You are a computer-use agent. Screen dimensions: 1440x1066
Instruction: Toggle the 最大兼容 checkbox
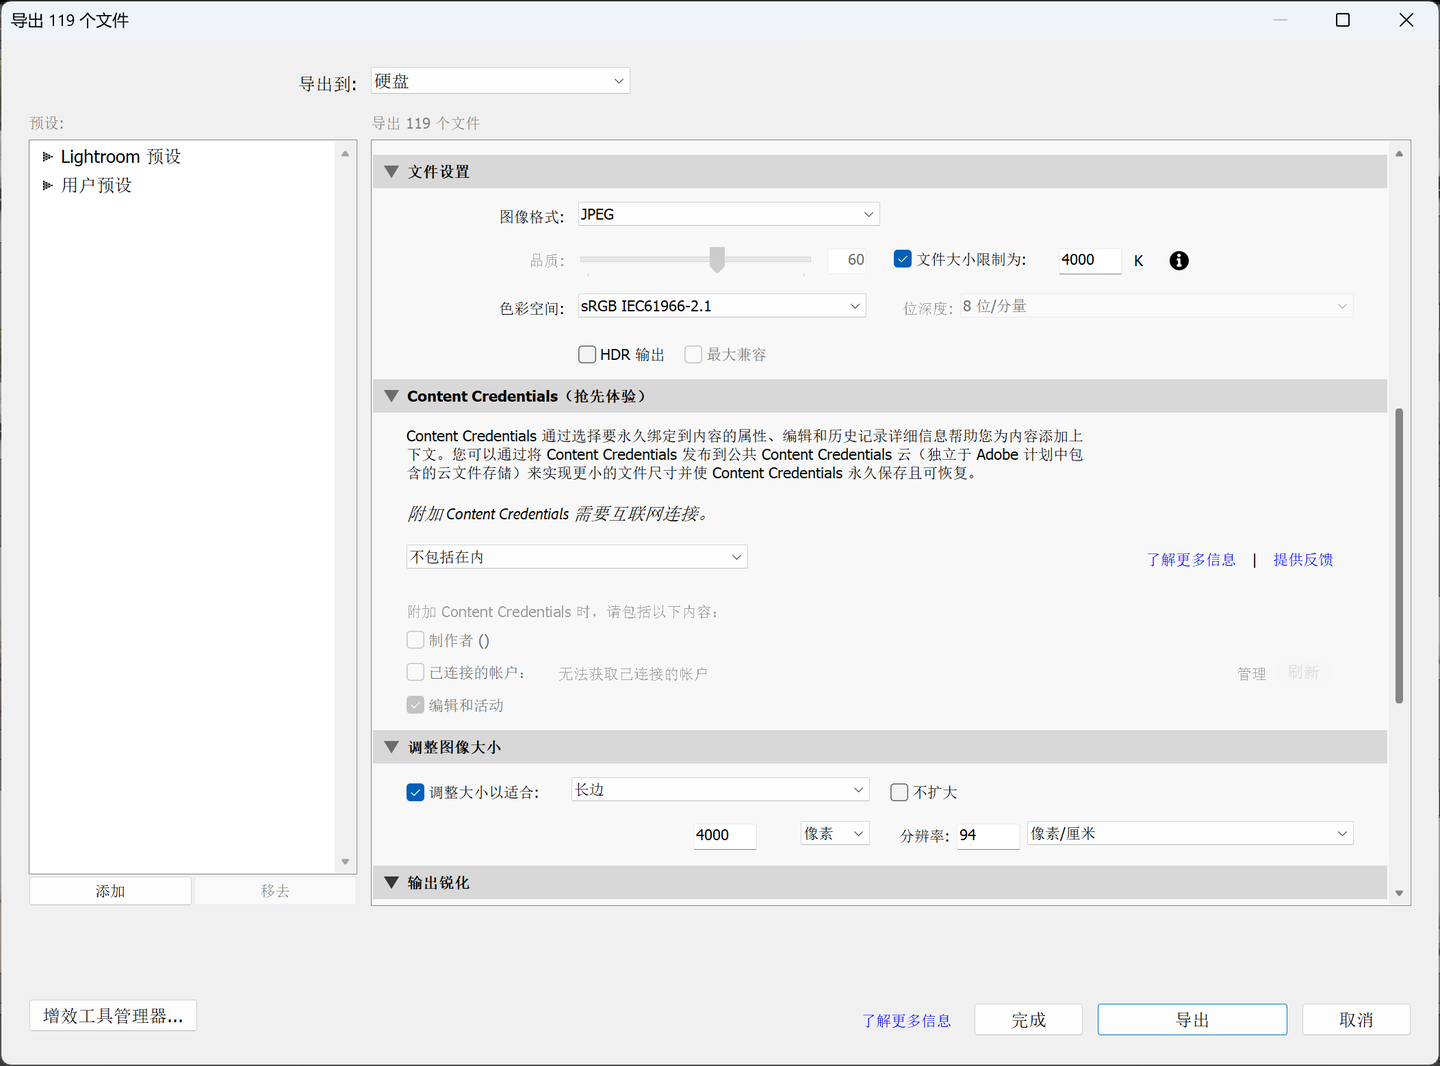693,354
